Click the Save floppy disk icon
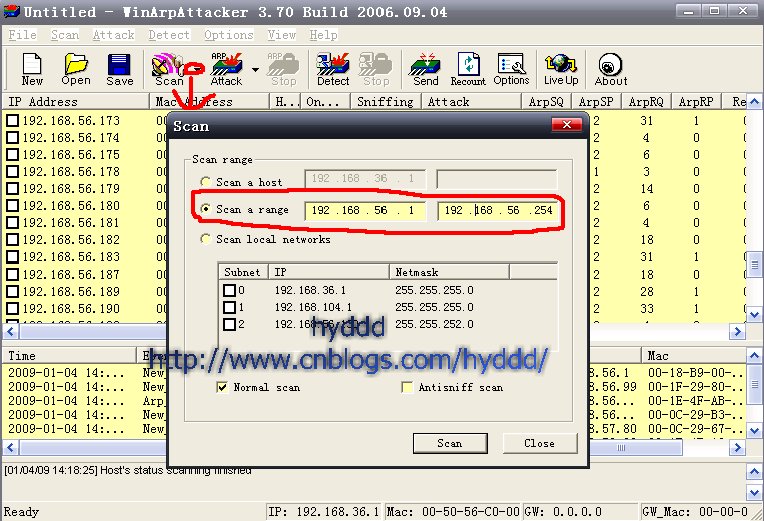764x521 pixels. point(119,69)
